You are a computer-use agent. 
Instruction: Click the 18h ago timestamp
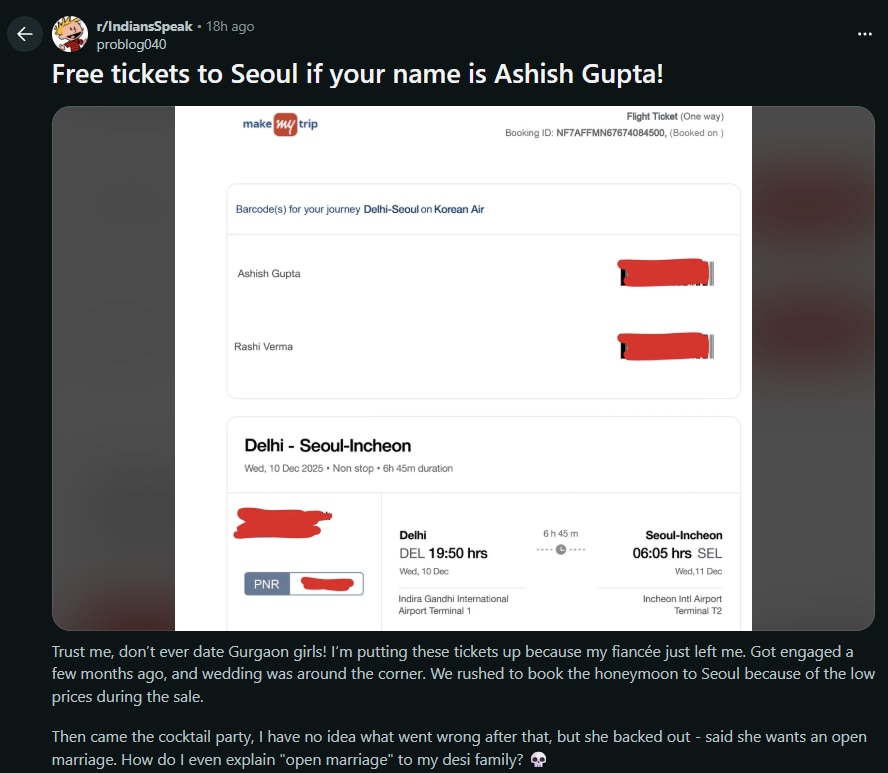point(229,26)
